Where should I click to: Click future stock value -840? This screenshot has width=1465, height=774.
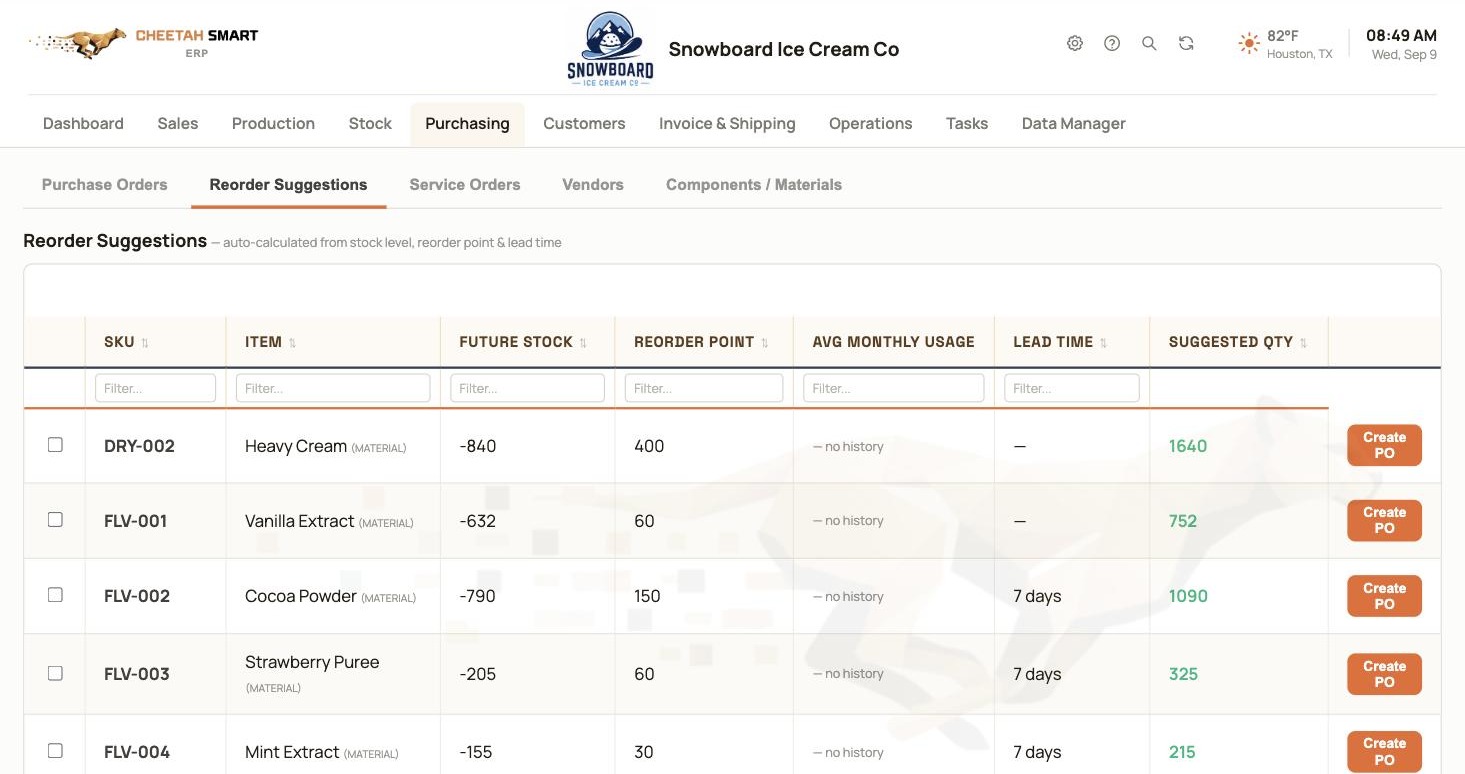click(x=478, y=446)
